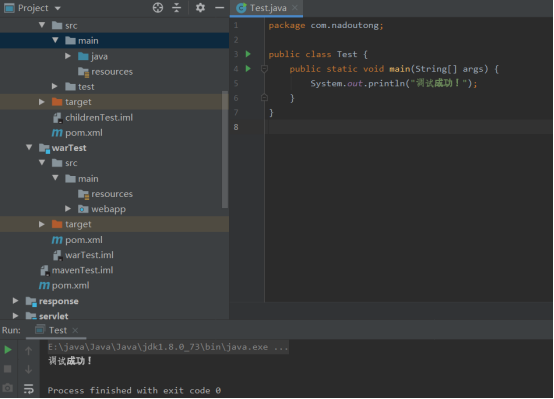
Task: Select resources folder under warTest main
Action: coord(105,194)
